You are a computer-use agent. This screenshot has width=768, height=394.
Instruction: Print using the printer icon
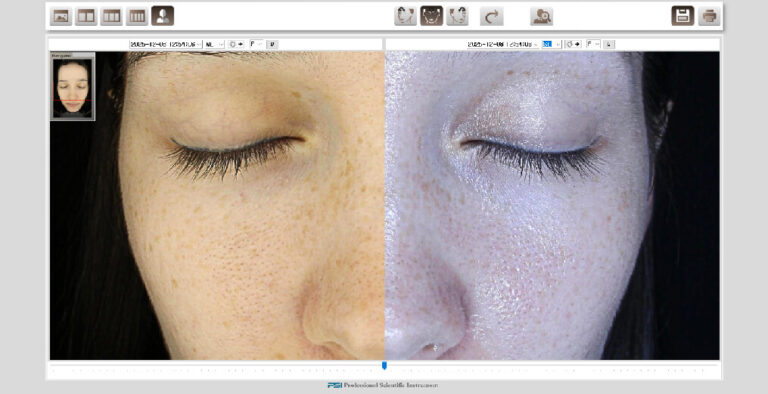[x=709, y=16]
